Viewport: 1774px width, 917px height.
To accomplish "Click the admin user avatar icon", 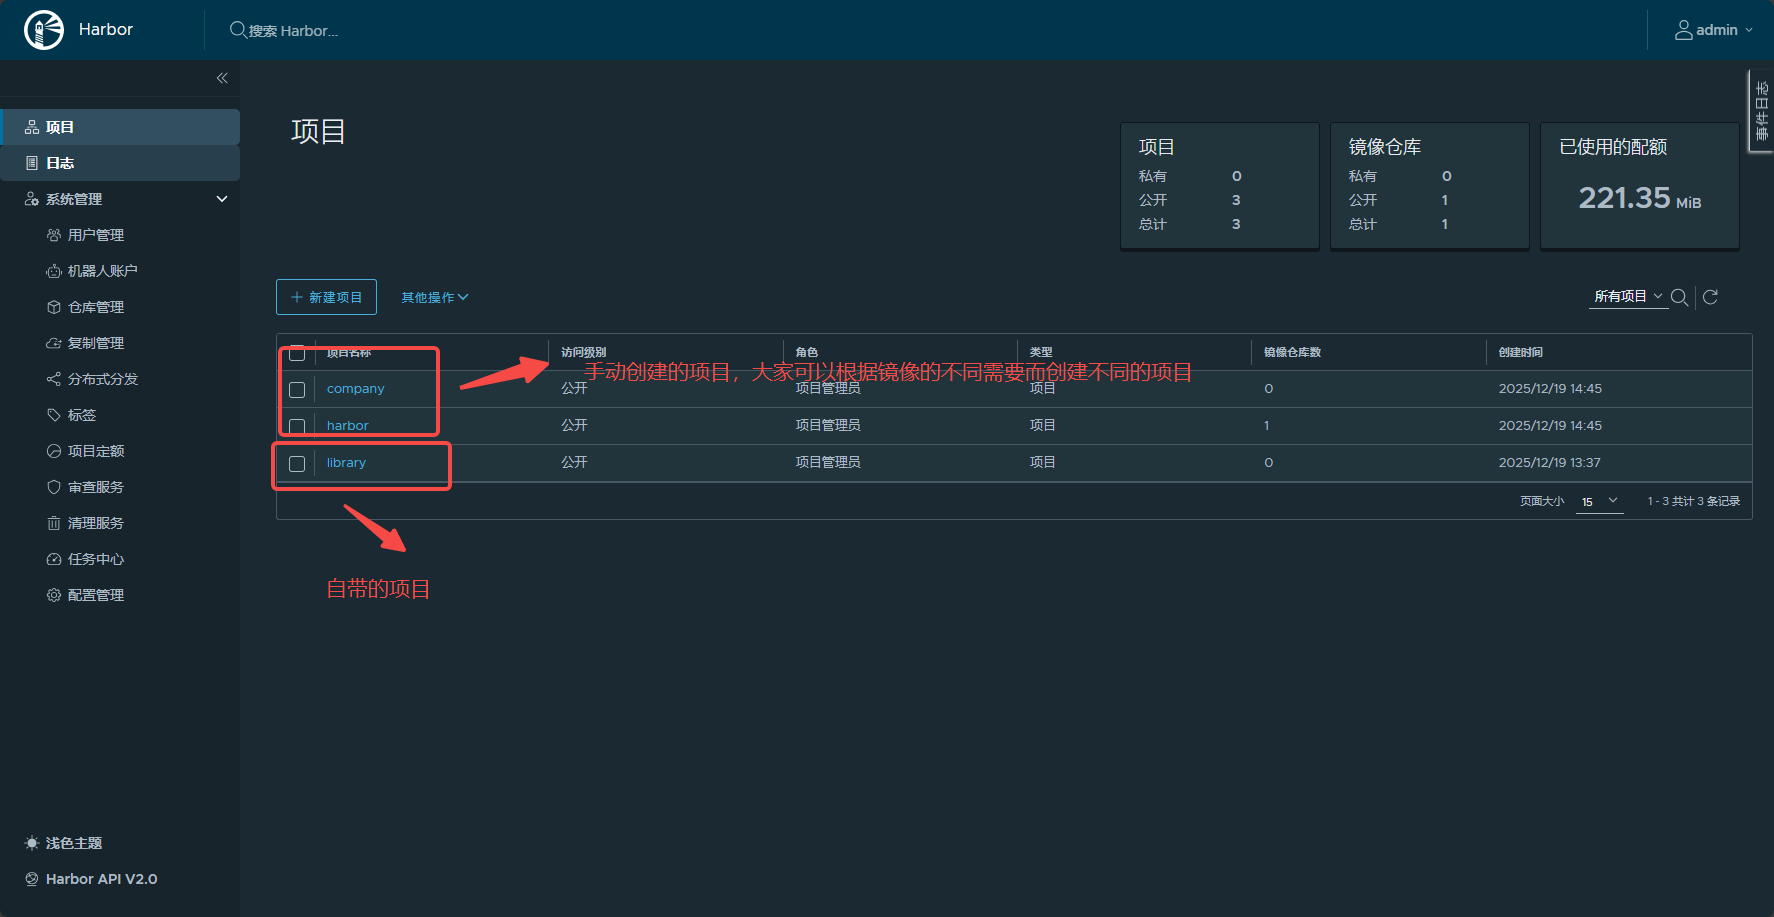I will (1684, 30).
